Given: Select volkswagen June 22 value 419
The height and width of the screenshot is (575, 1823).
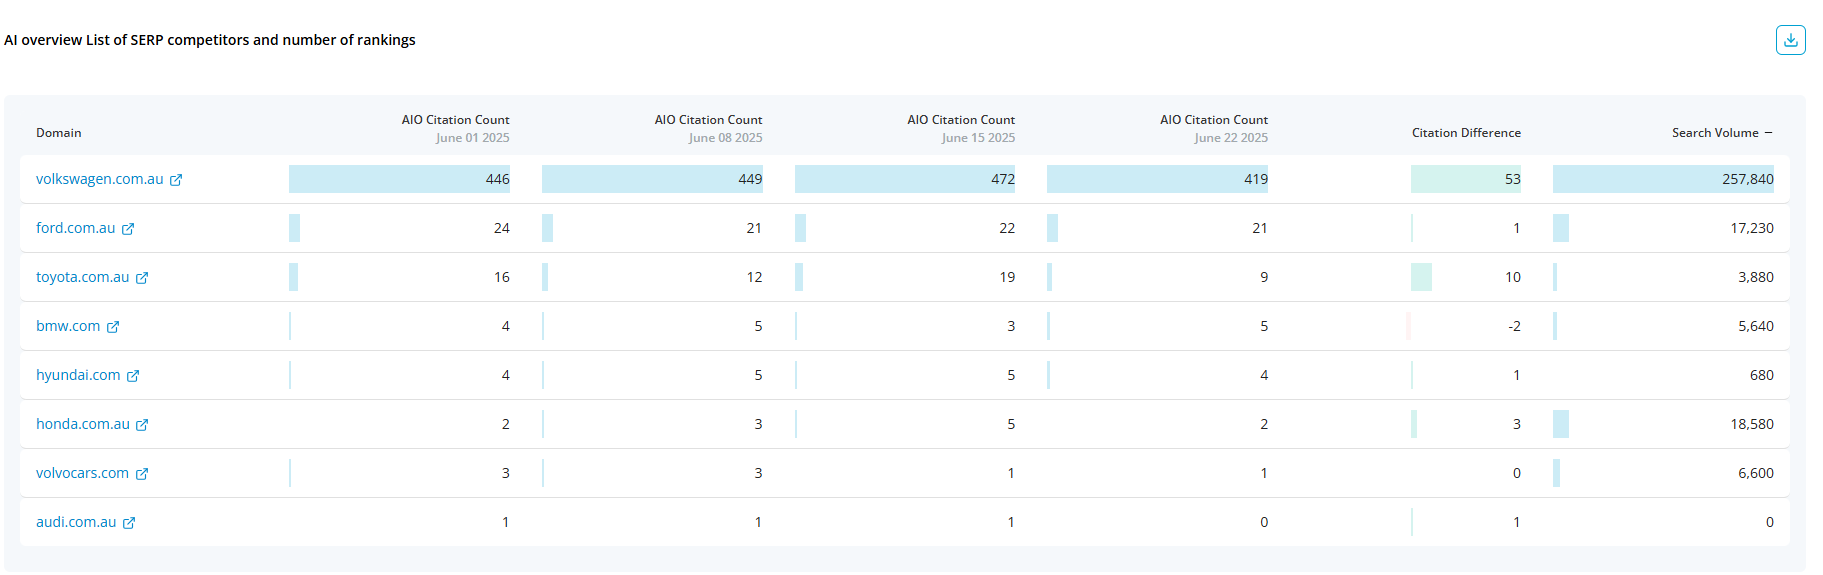Looking at the screenshot, I should point(1256,179).
